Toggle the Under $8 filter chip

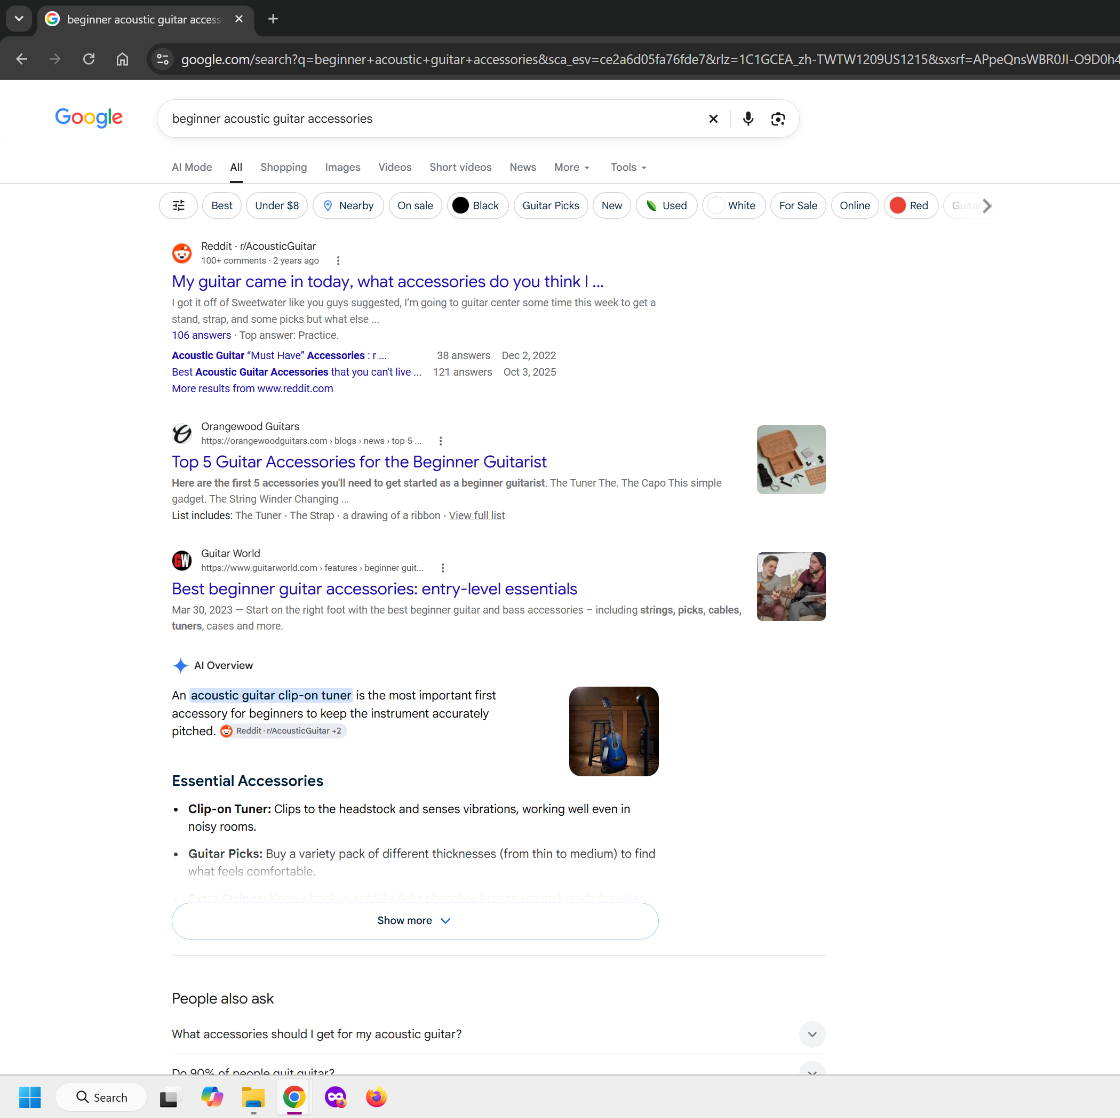point(277,206)
